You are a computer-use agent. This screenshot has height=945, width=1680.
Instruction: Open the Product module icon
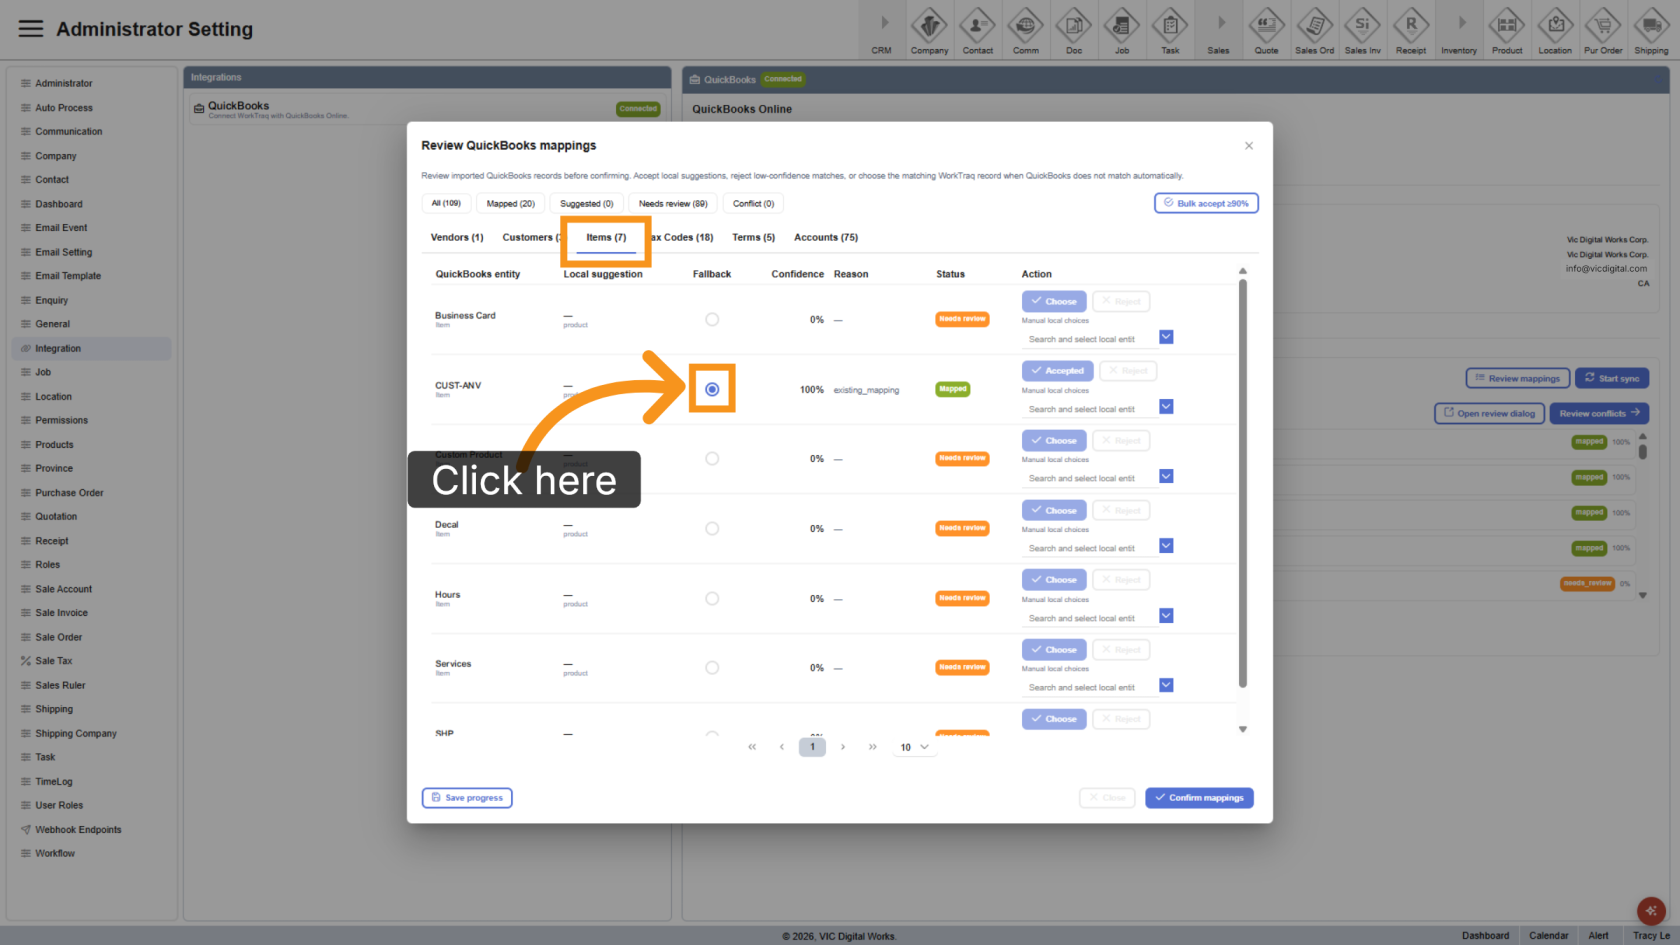1507,29
